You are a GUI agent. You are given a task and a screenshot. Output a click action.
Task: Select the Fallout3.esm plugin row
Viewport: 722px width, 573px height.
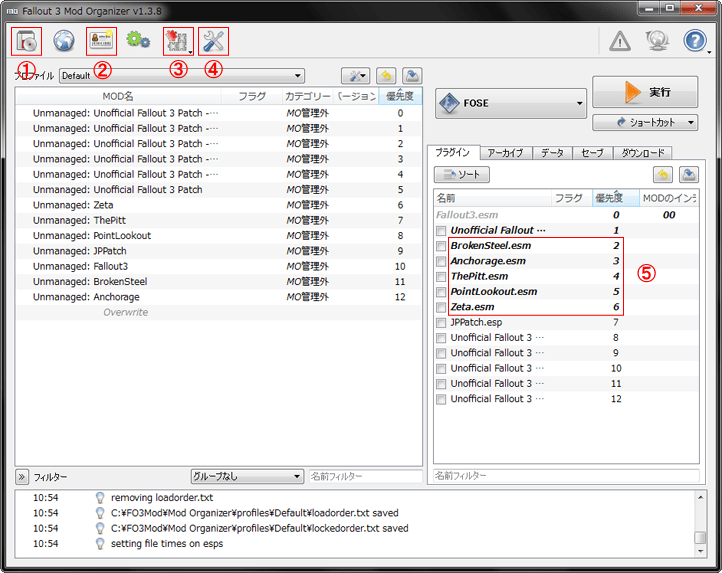pyautogui.click(x=566, y=215)
